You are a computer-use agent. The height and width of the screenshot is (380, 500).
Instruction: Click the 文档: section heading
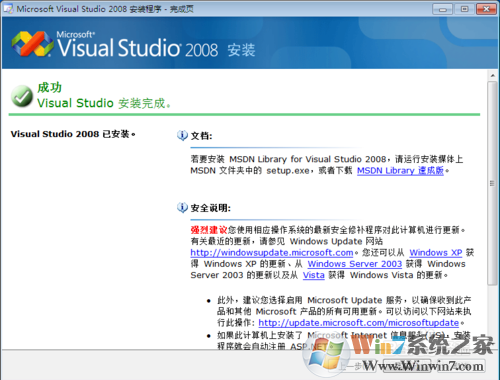point(201,136)
